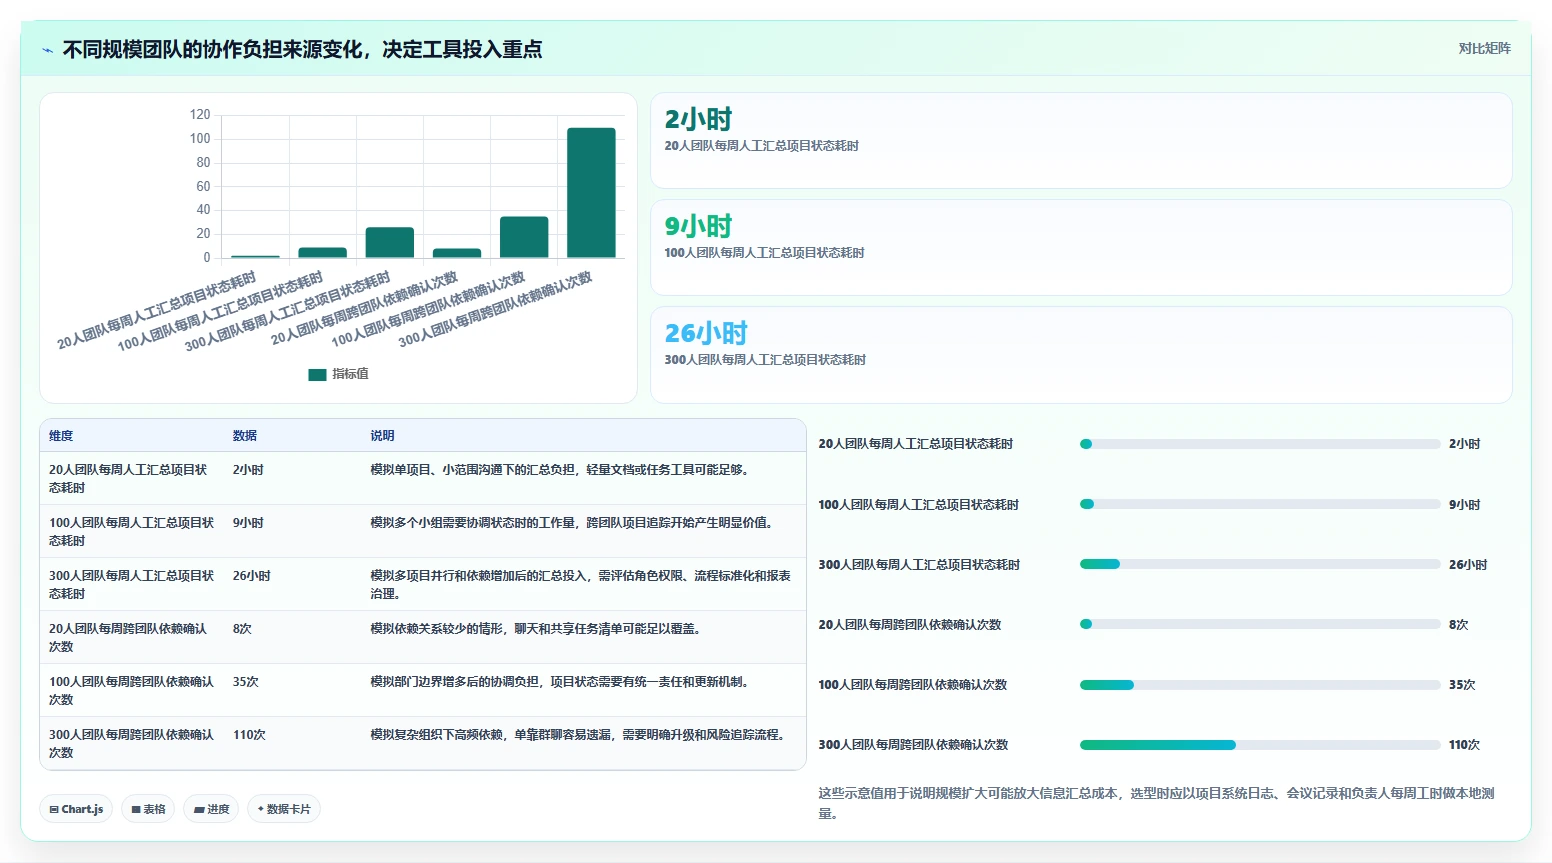
Task: Click the description starting 模拟多项目并行
Action: pos(581,585)
